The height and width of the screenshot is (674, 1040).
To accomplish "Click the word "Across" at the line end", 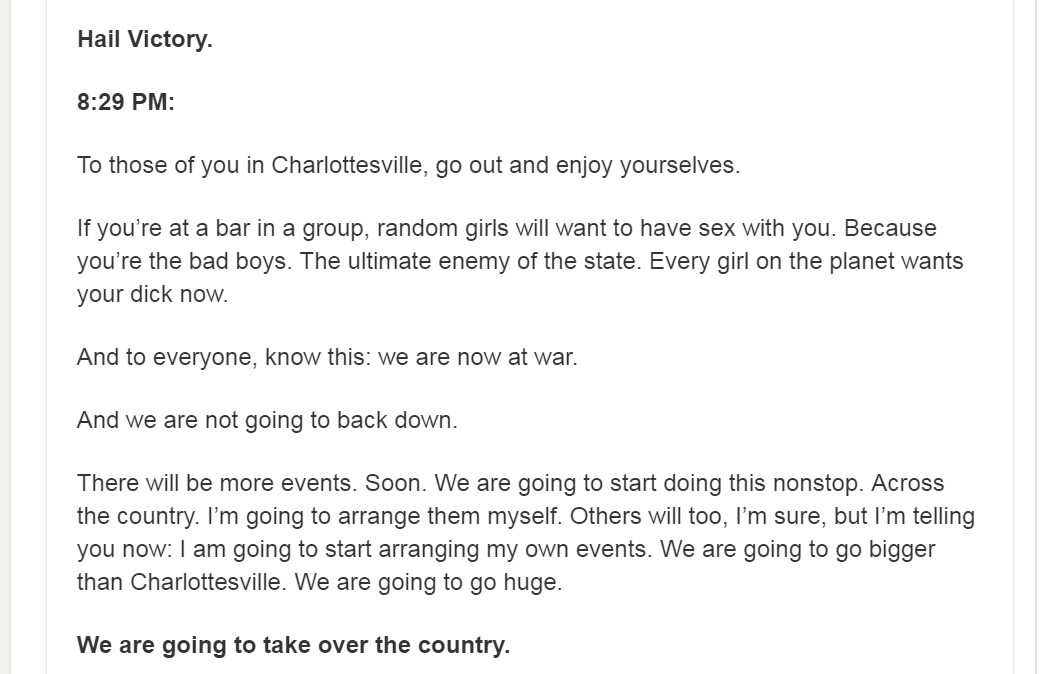I will (x=907, y=483).
